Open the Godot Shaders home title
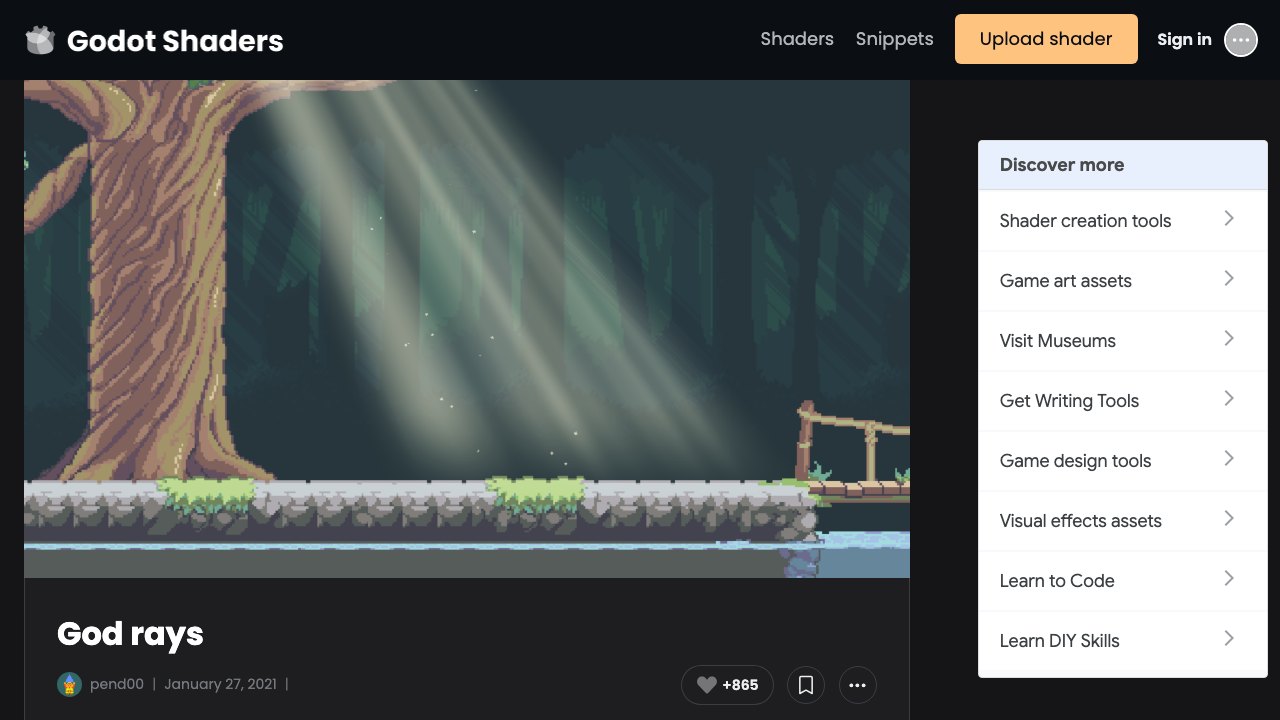This screenshot has width=1280, height=720. pyautogui.click(x=175, y=41)
